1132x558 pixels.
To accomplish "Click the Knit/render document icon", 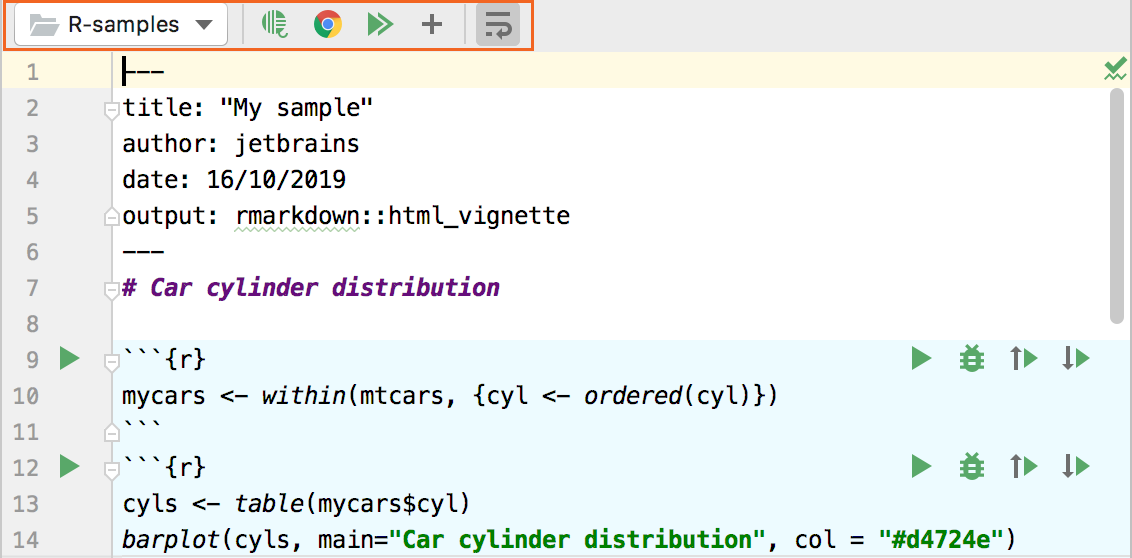I will click(274, 25).
